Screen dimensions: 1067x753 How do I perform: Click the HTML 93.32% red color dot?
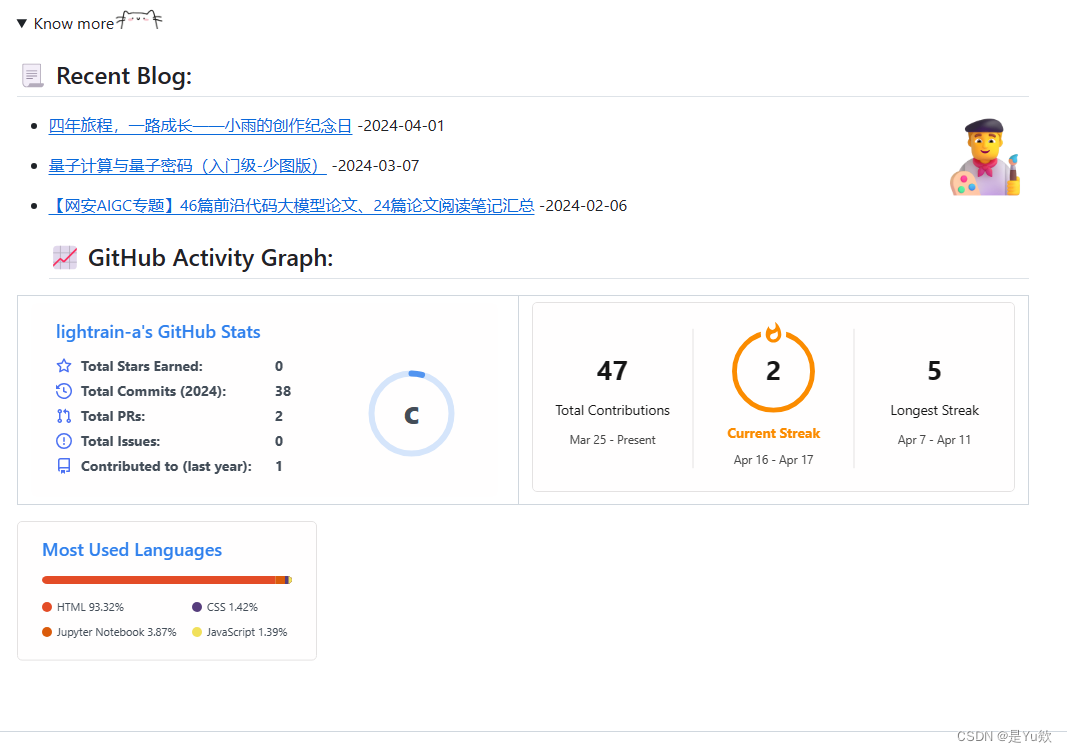(x=47, y=607)
